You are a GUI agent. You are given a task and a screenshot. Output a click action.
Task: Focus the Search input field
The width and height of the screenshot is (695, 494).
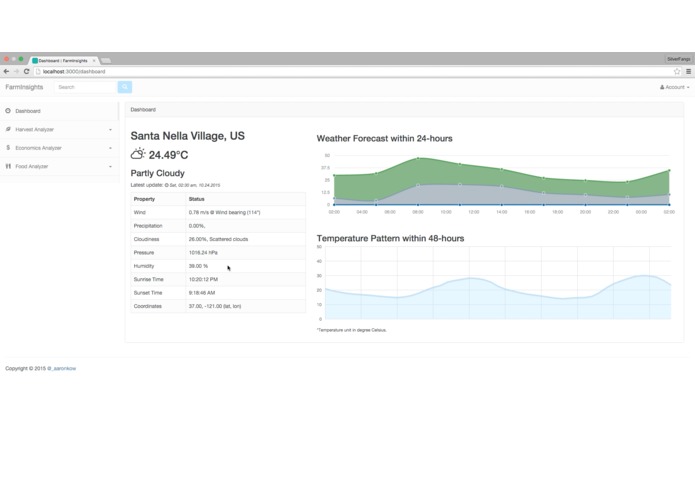point(86,87)
